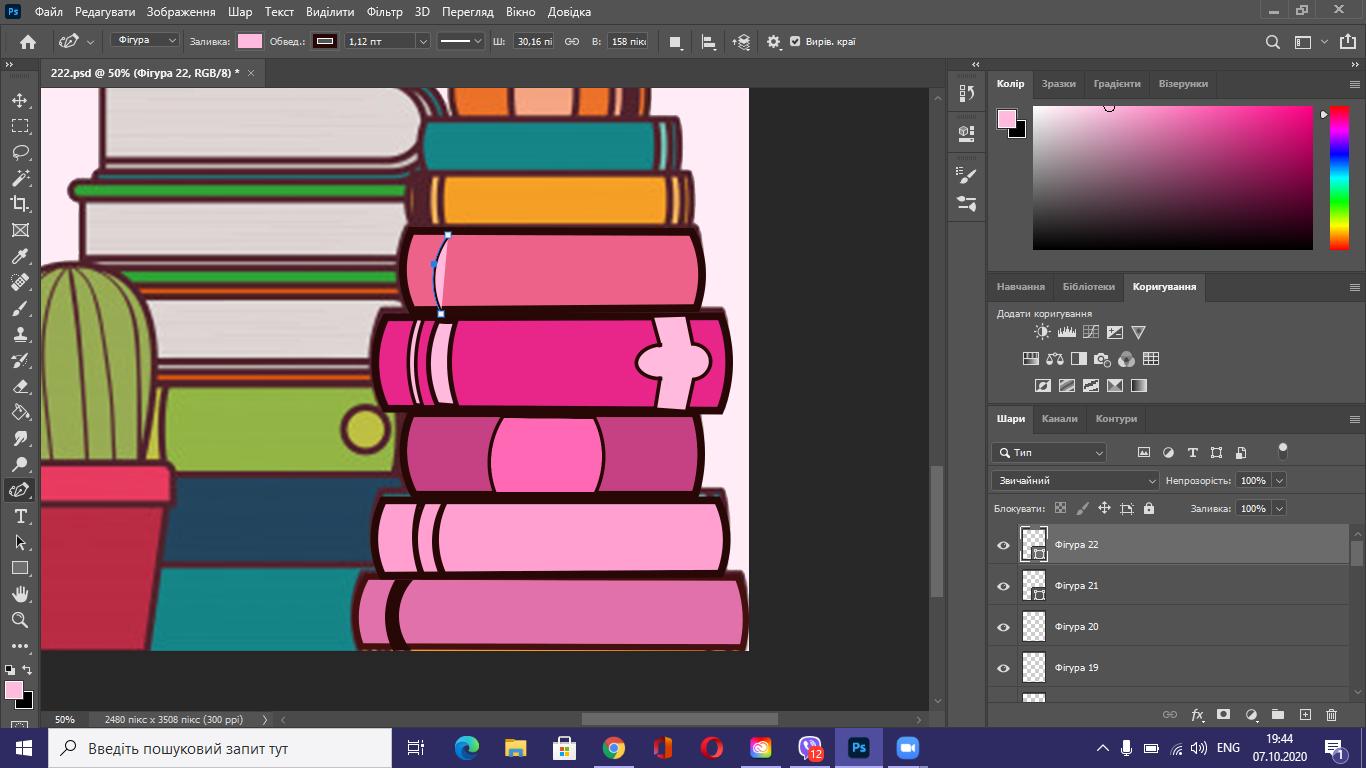Hide the Фігура 22 layer

coord(1003,545)
